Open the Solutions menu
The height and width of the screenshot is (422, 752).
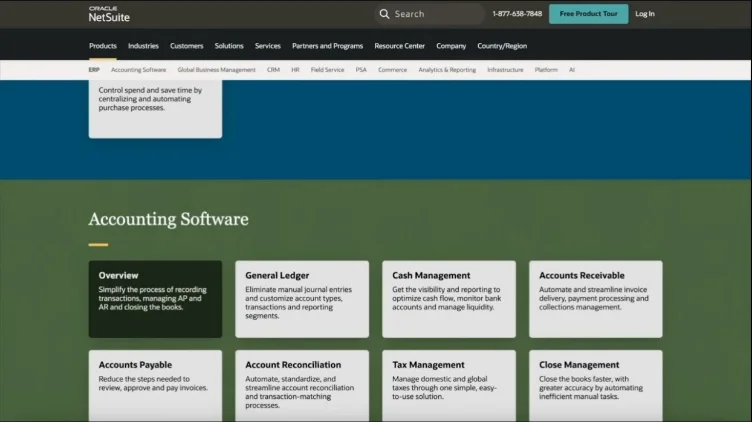pyautogui.click(x=229, y=46)
